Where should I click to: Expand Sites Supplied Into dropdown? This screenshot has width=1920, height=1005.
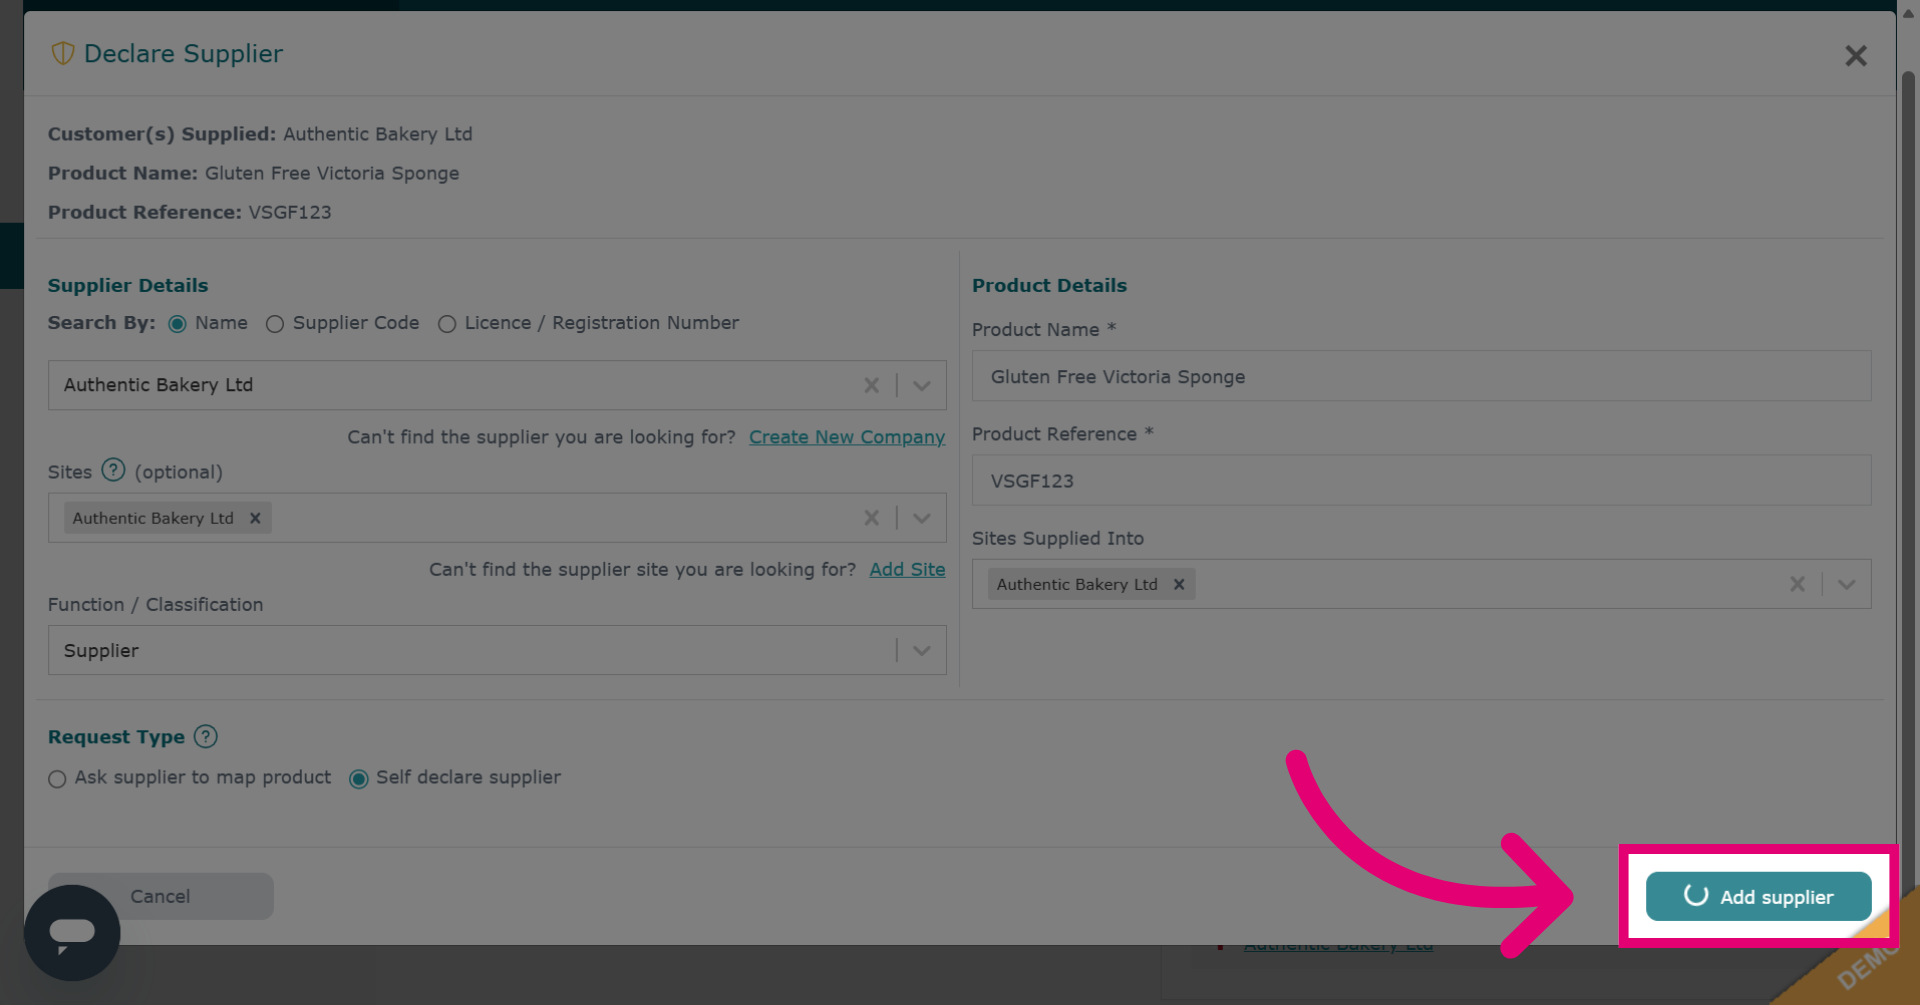click(1846, 584)
